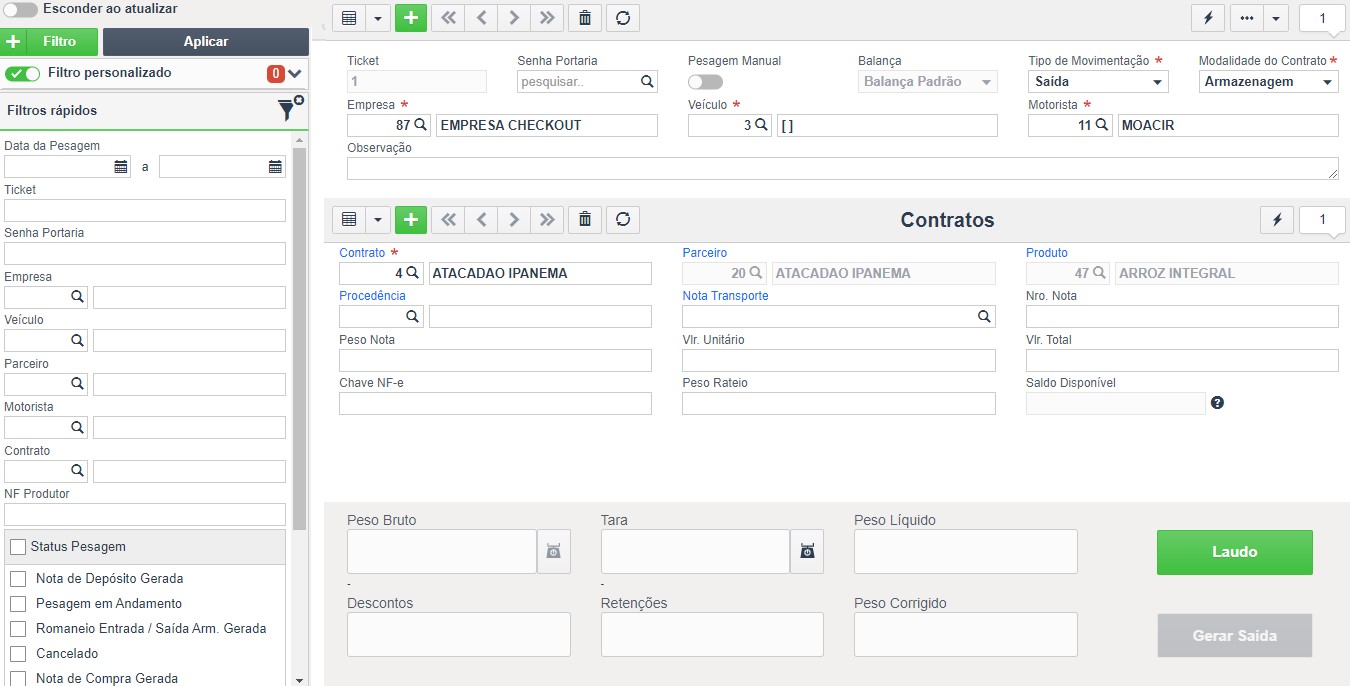Open Tipo de Movimentação dropdown
Image resolution: width=1350 pixels, height=686 pixels.
coord(1098,82)
